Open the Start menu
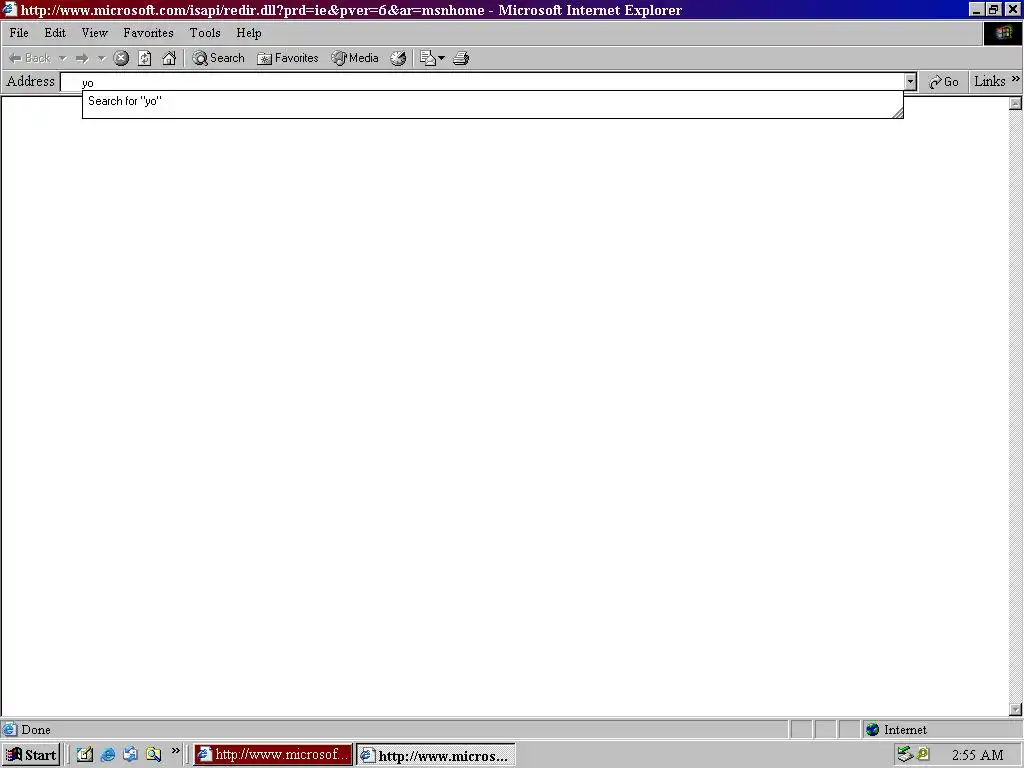The height and width of the screenshot is (768, 1024). (x=31, y=755)
